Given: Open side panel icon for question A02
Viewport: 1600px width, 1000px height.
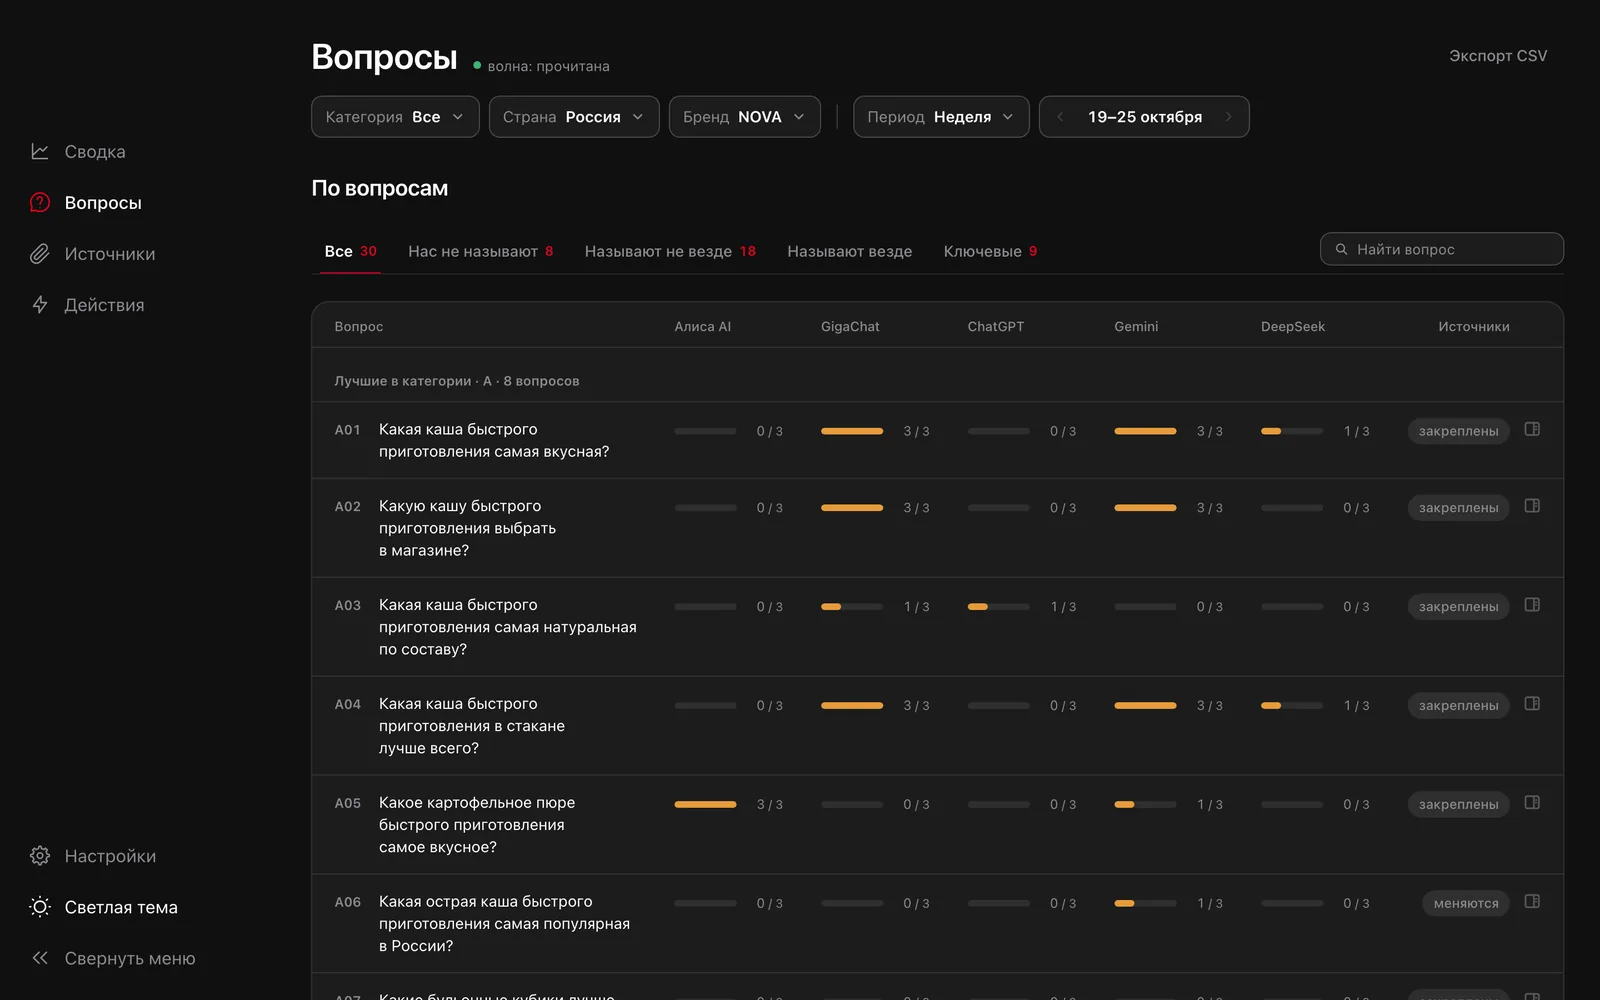Looking at the screenshot, I should tap(1532, 506).
